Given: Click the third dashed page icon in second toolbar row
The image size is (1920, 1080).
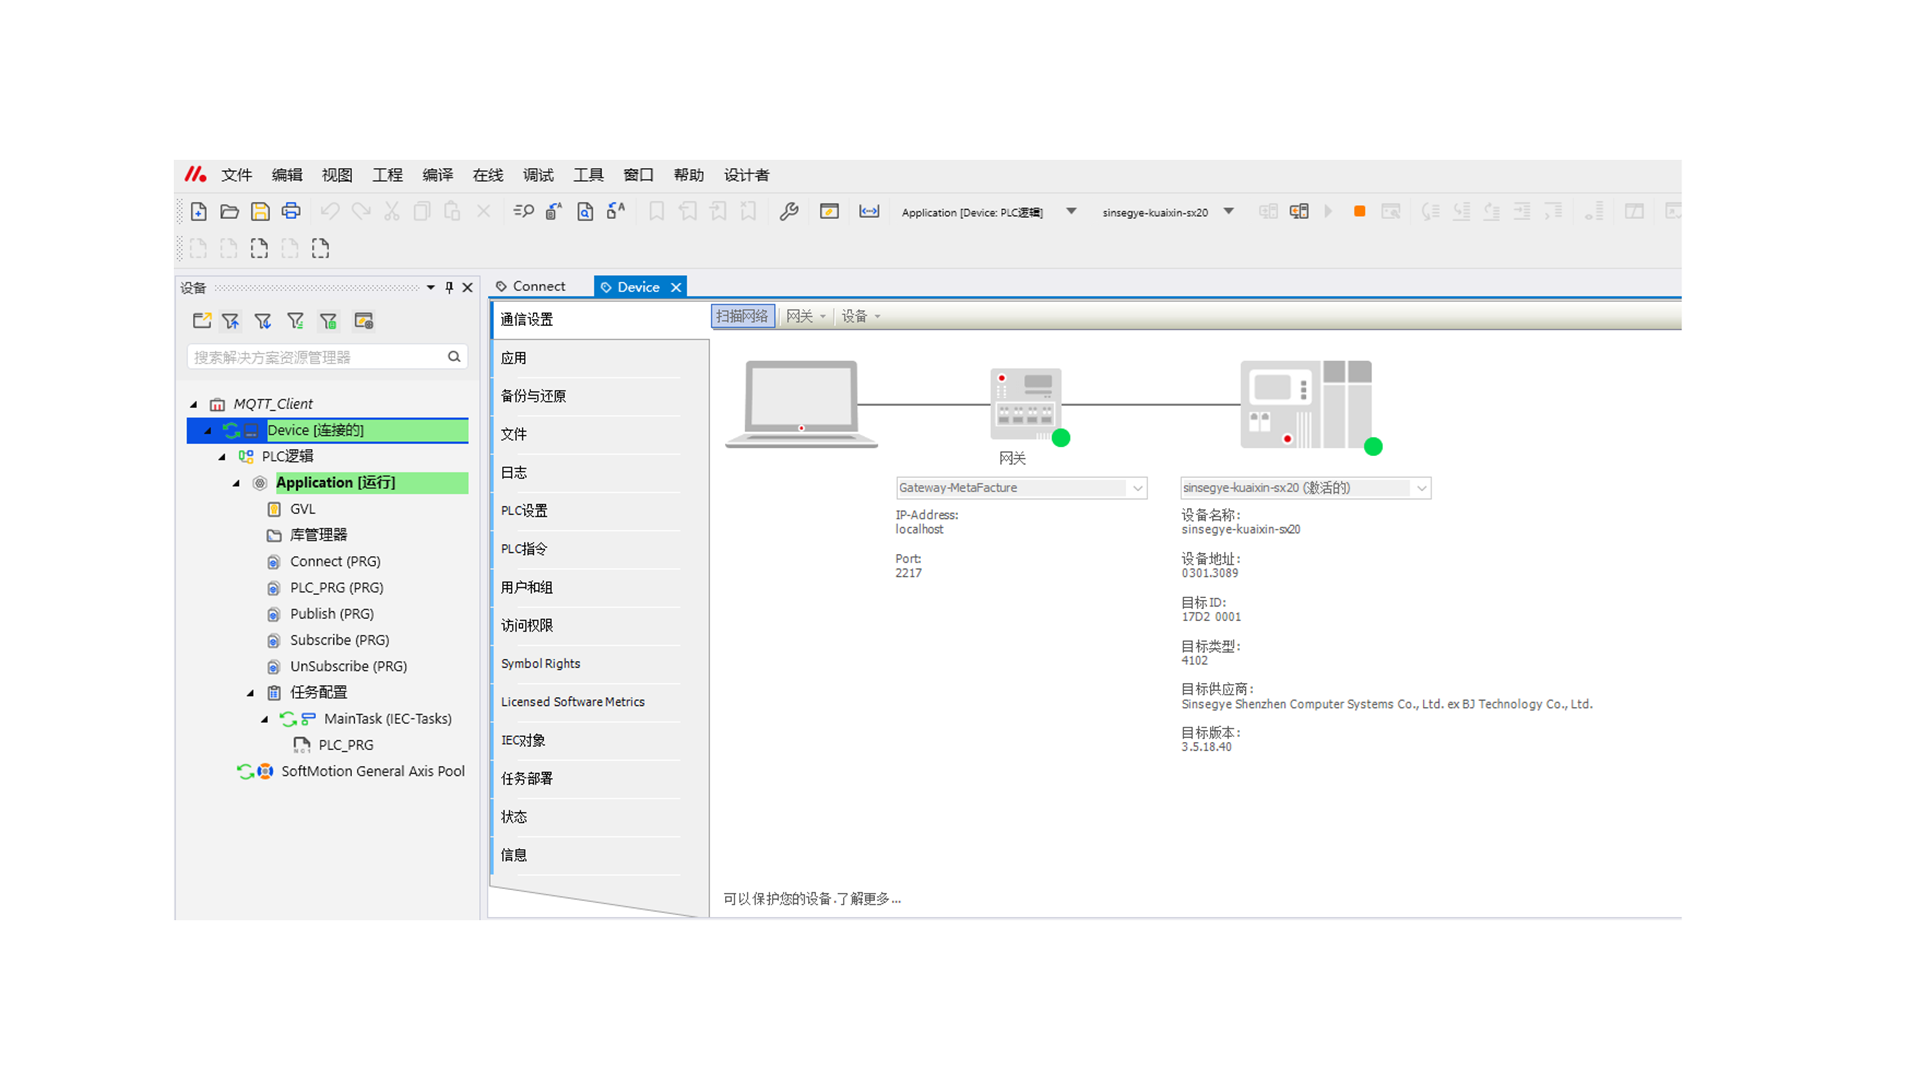Looking at the screenshot, I should pos(259,248).
